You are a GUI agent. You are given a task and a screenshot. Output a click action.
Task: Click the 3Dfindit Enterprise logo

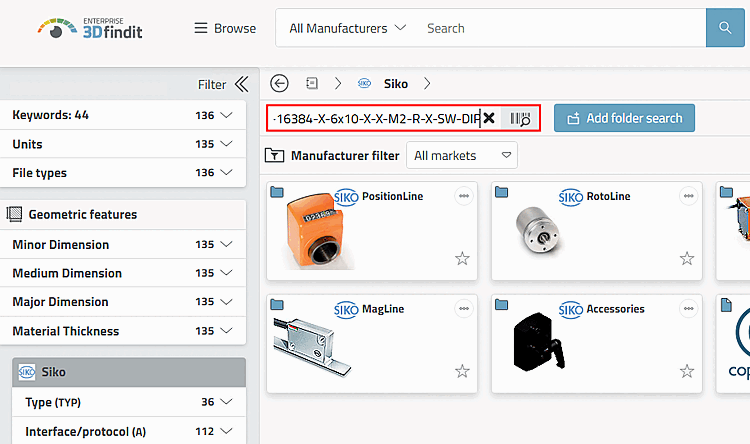click(90, 28)
